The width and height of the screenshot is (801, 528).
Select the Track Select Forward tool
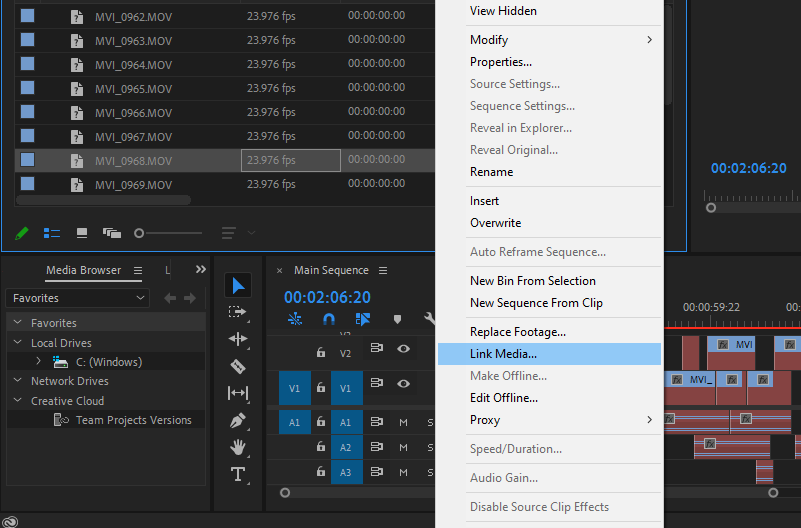click(x=238, y=312)
